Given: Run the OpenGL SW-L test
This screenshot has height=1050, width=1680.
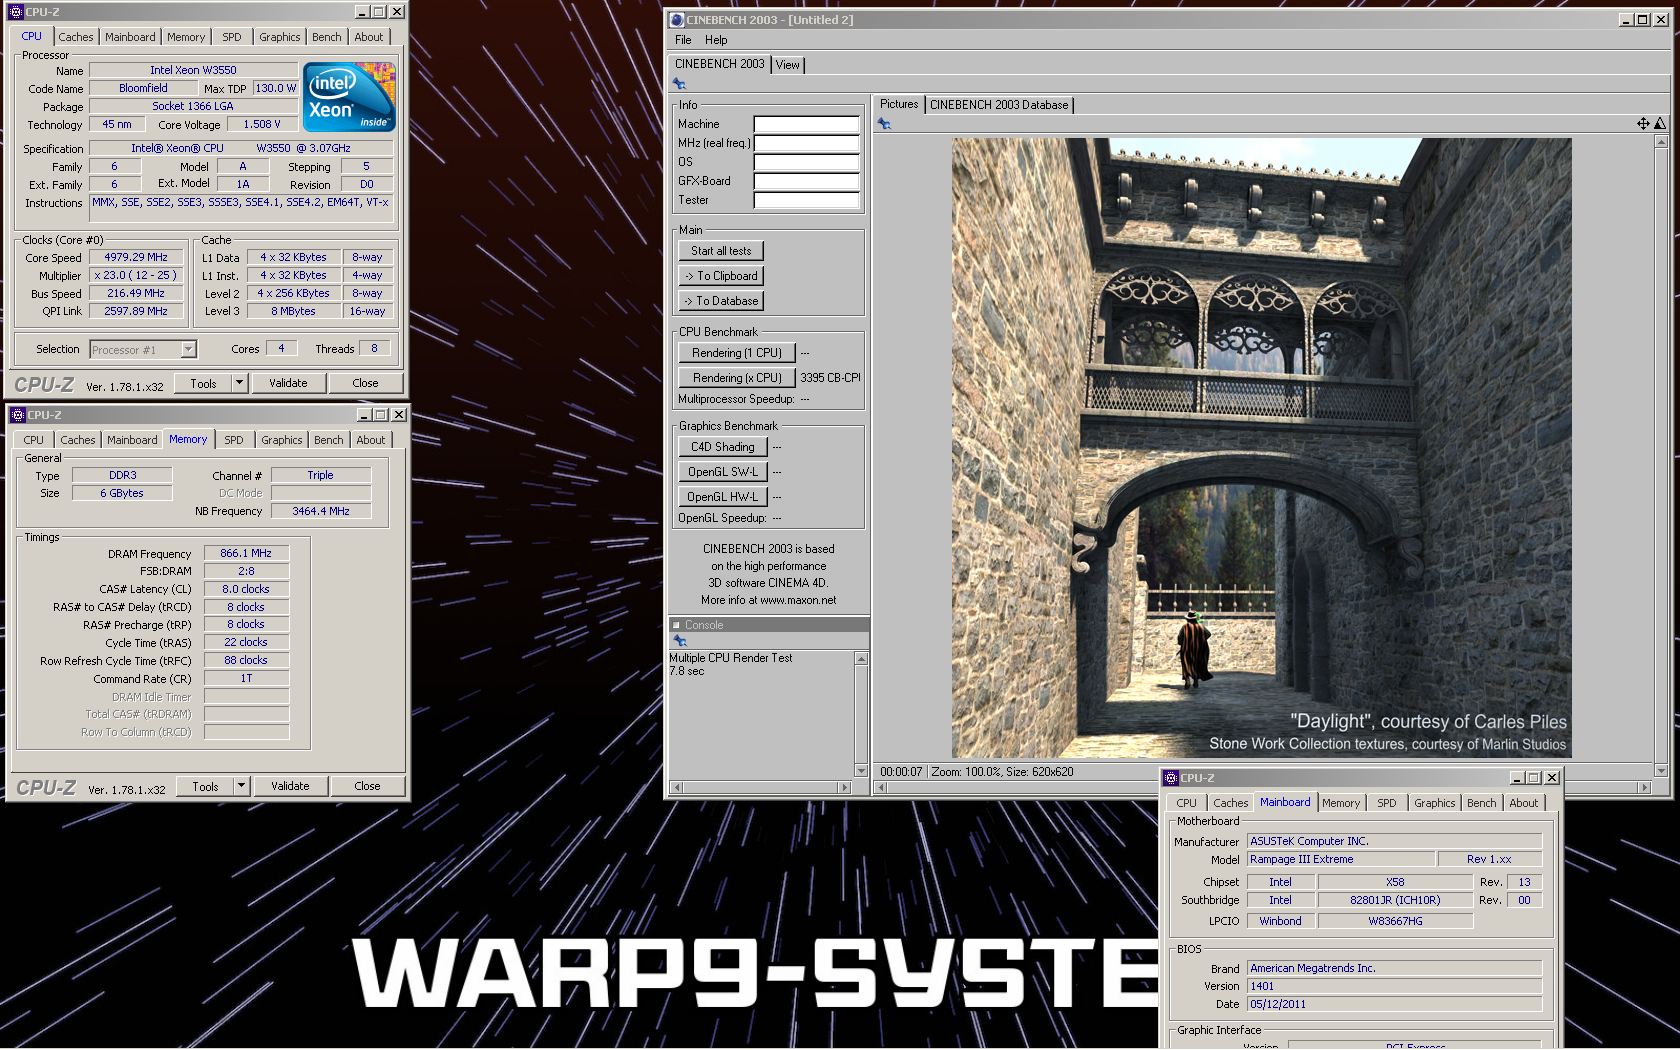Looking at the screenshot, I should click(x=723, y=472).
